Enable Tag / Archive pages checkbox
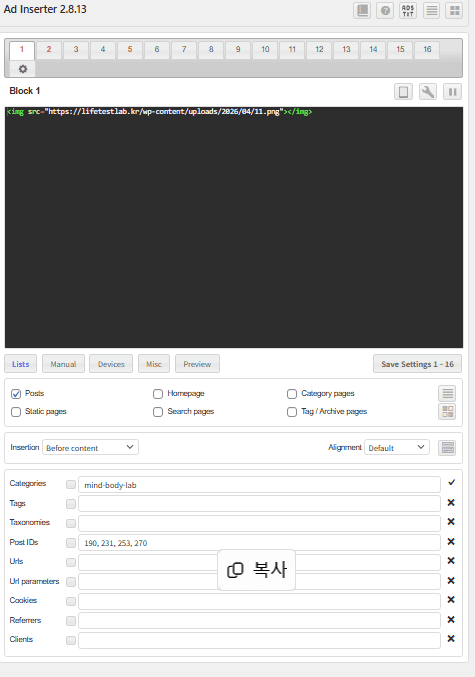The image size is (475, 677). [x=292, y=412]
